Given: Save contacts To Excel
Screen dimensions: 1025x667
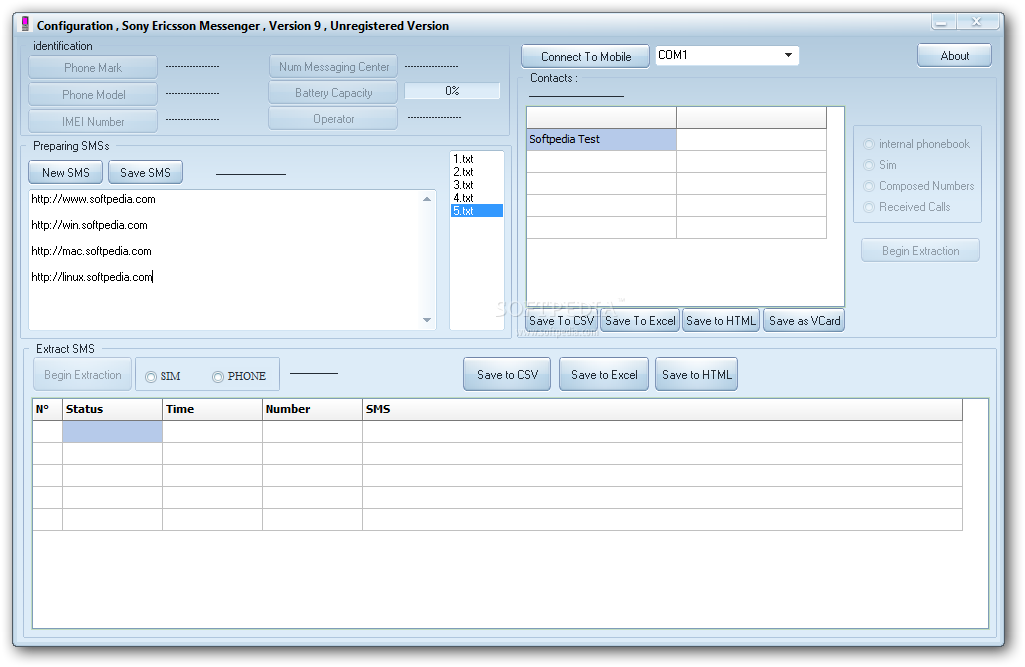Looking at the screenshot, I should (x=640, y=320).
